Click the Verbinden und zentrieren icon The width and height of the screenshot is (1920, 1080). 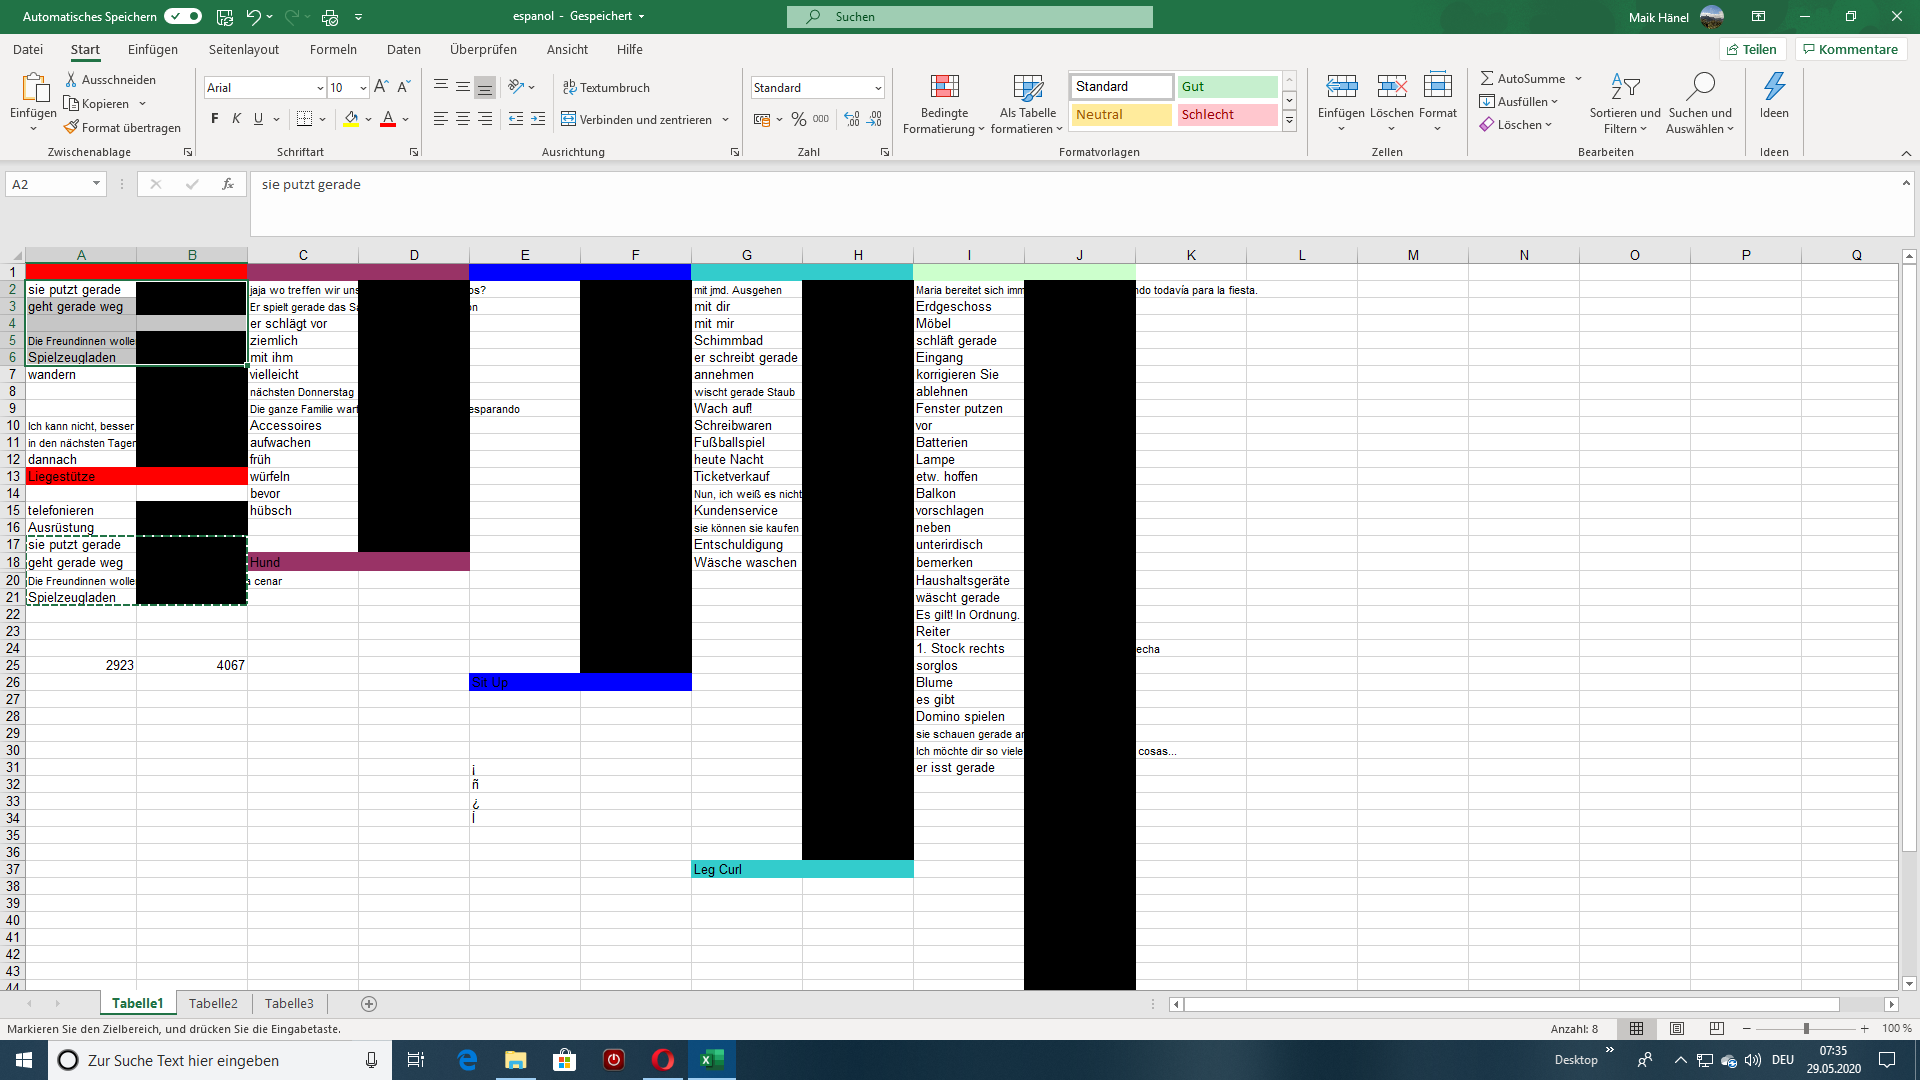tap(568, 119)
